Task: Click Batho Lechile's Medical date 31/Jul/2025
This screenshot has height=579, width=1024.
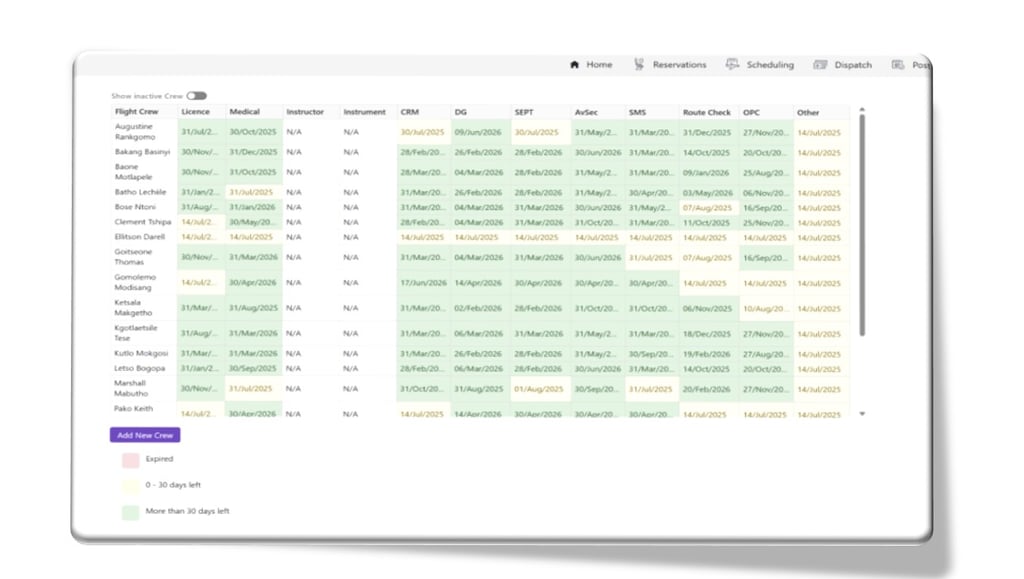Action: point(251,193)
